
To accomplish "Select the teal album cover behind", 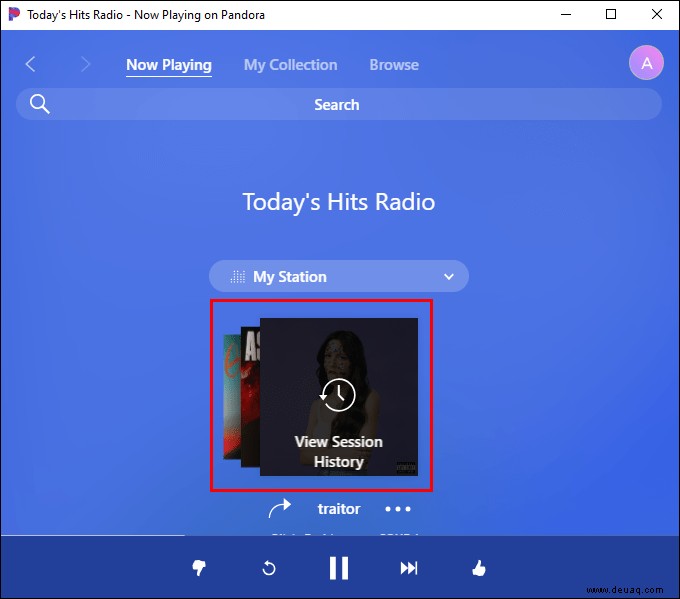I will point(232,397).
